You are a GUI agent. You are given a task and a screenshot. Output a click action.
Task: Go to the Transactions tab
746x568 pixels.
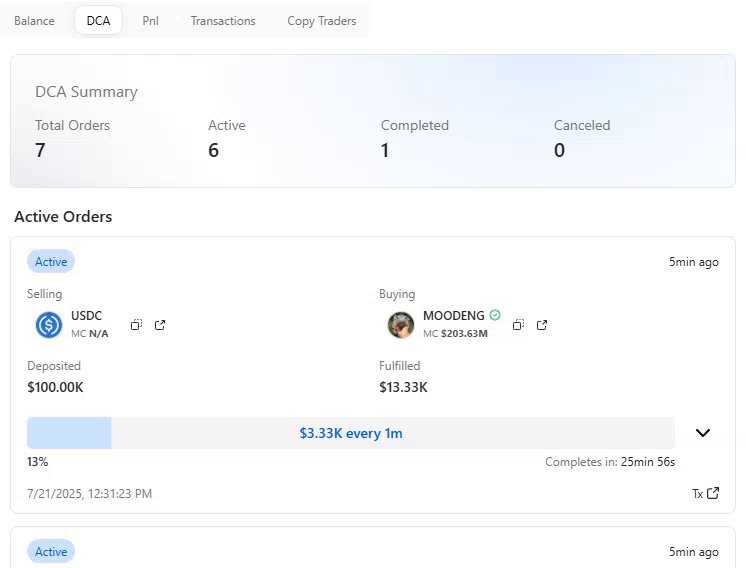click(x=223, y=21)
